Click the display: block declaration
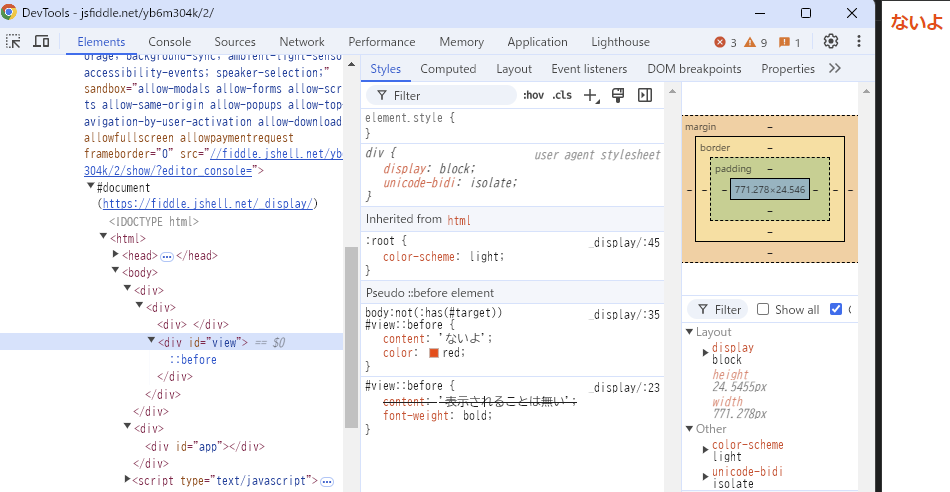The width and height of the screenshot is (950, 492). [x=430, y=168]
